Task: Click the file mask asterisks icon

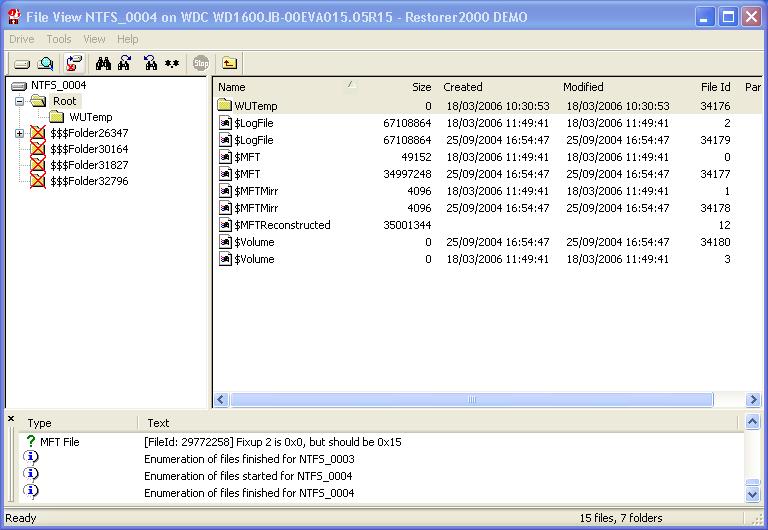Action: point(172,63)
